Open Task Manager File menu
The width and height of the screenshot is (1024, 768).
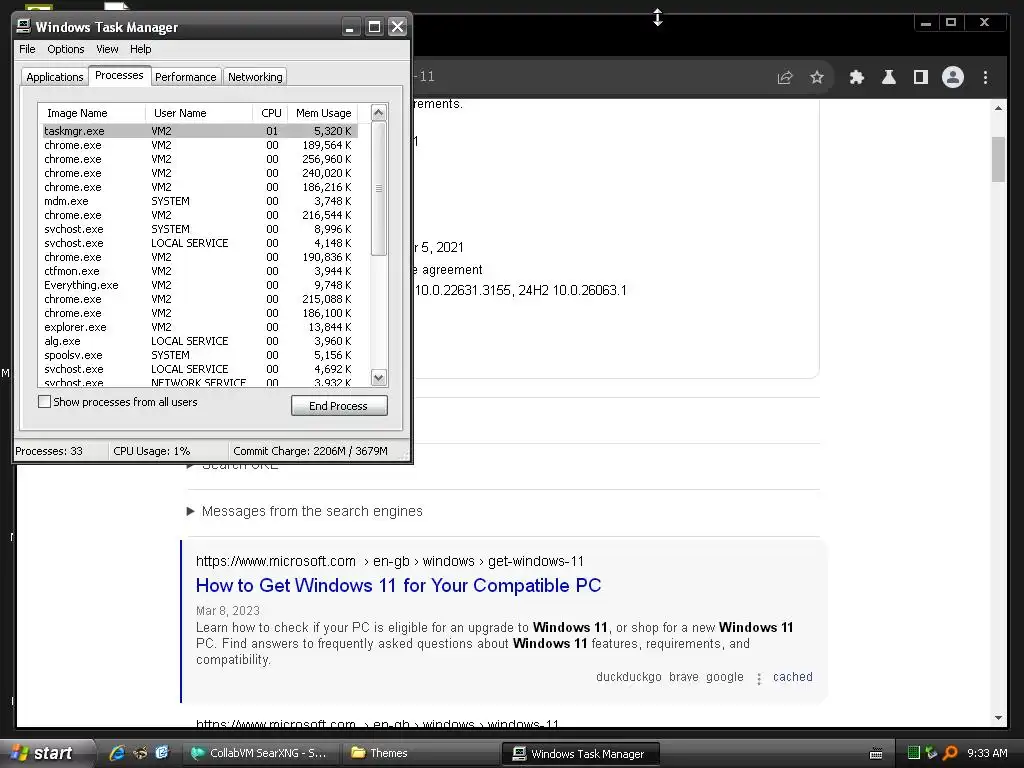(x=27, y=49)
